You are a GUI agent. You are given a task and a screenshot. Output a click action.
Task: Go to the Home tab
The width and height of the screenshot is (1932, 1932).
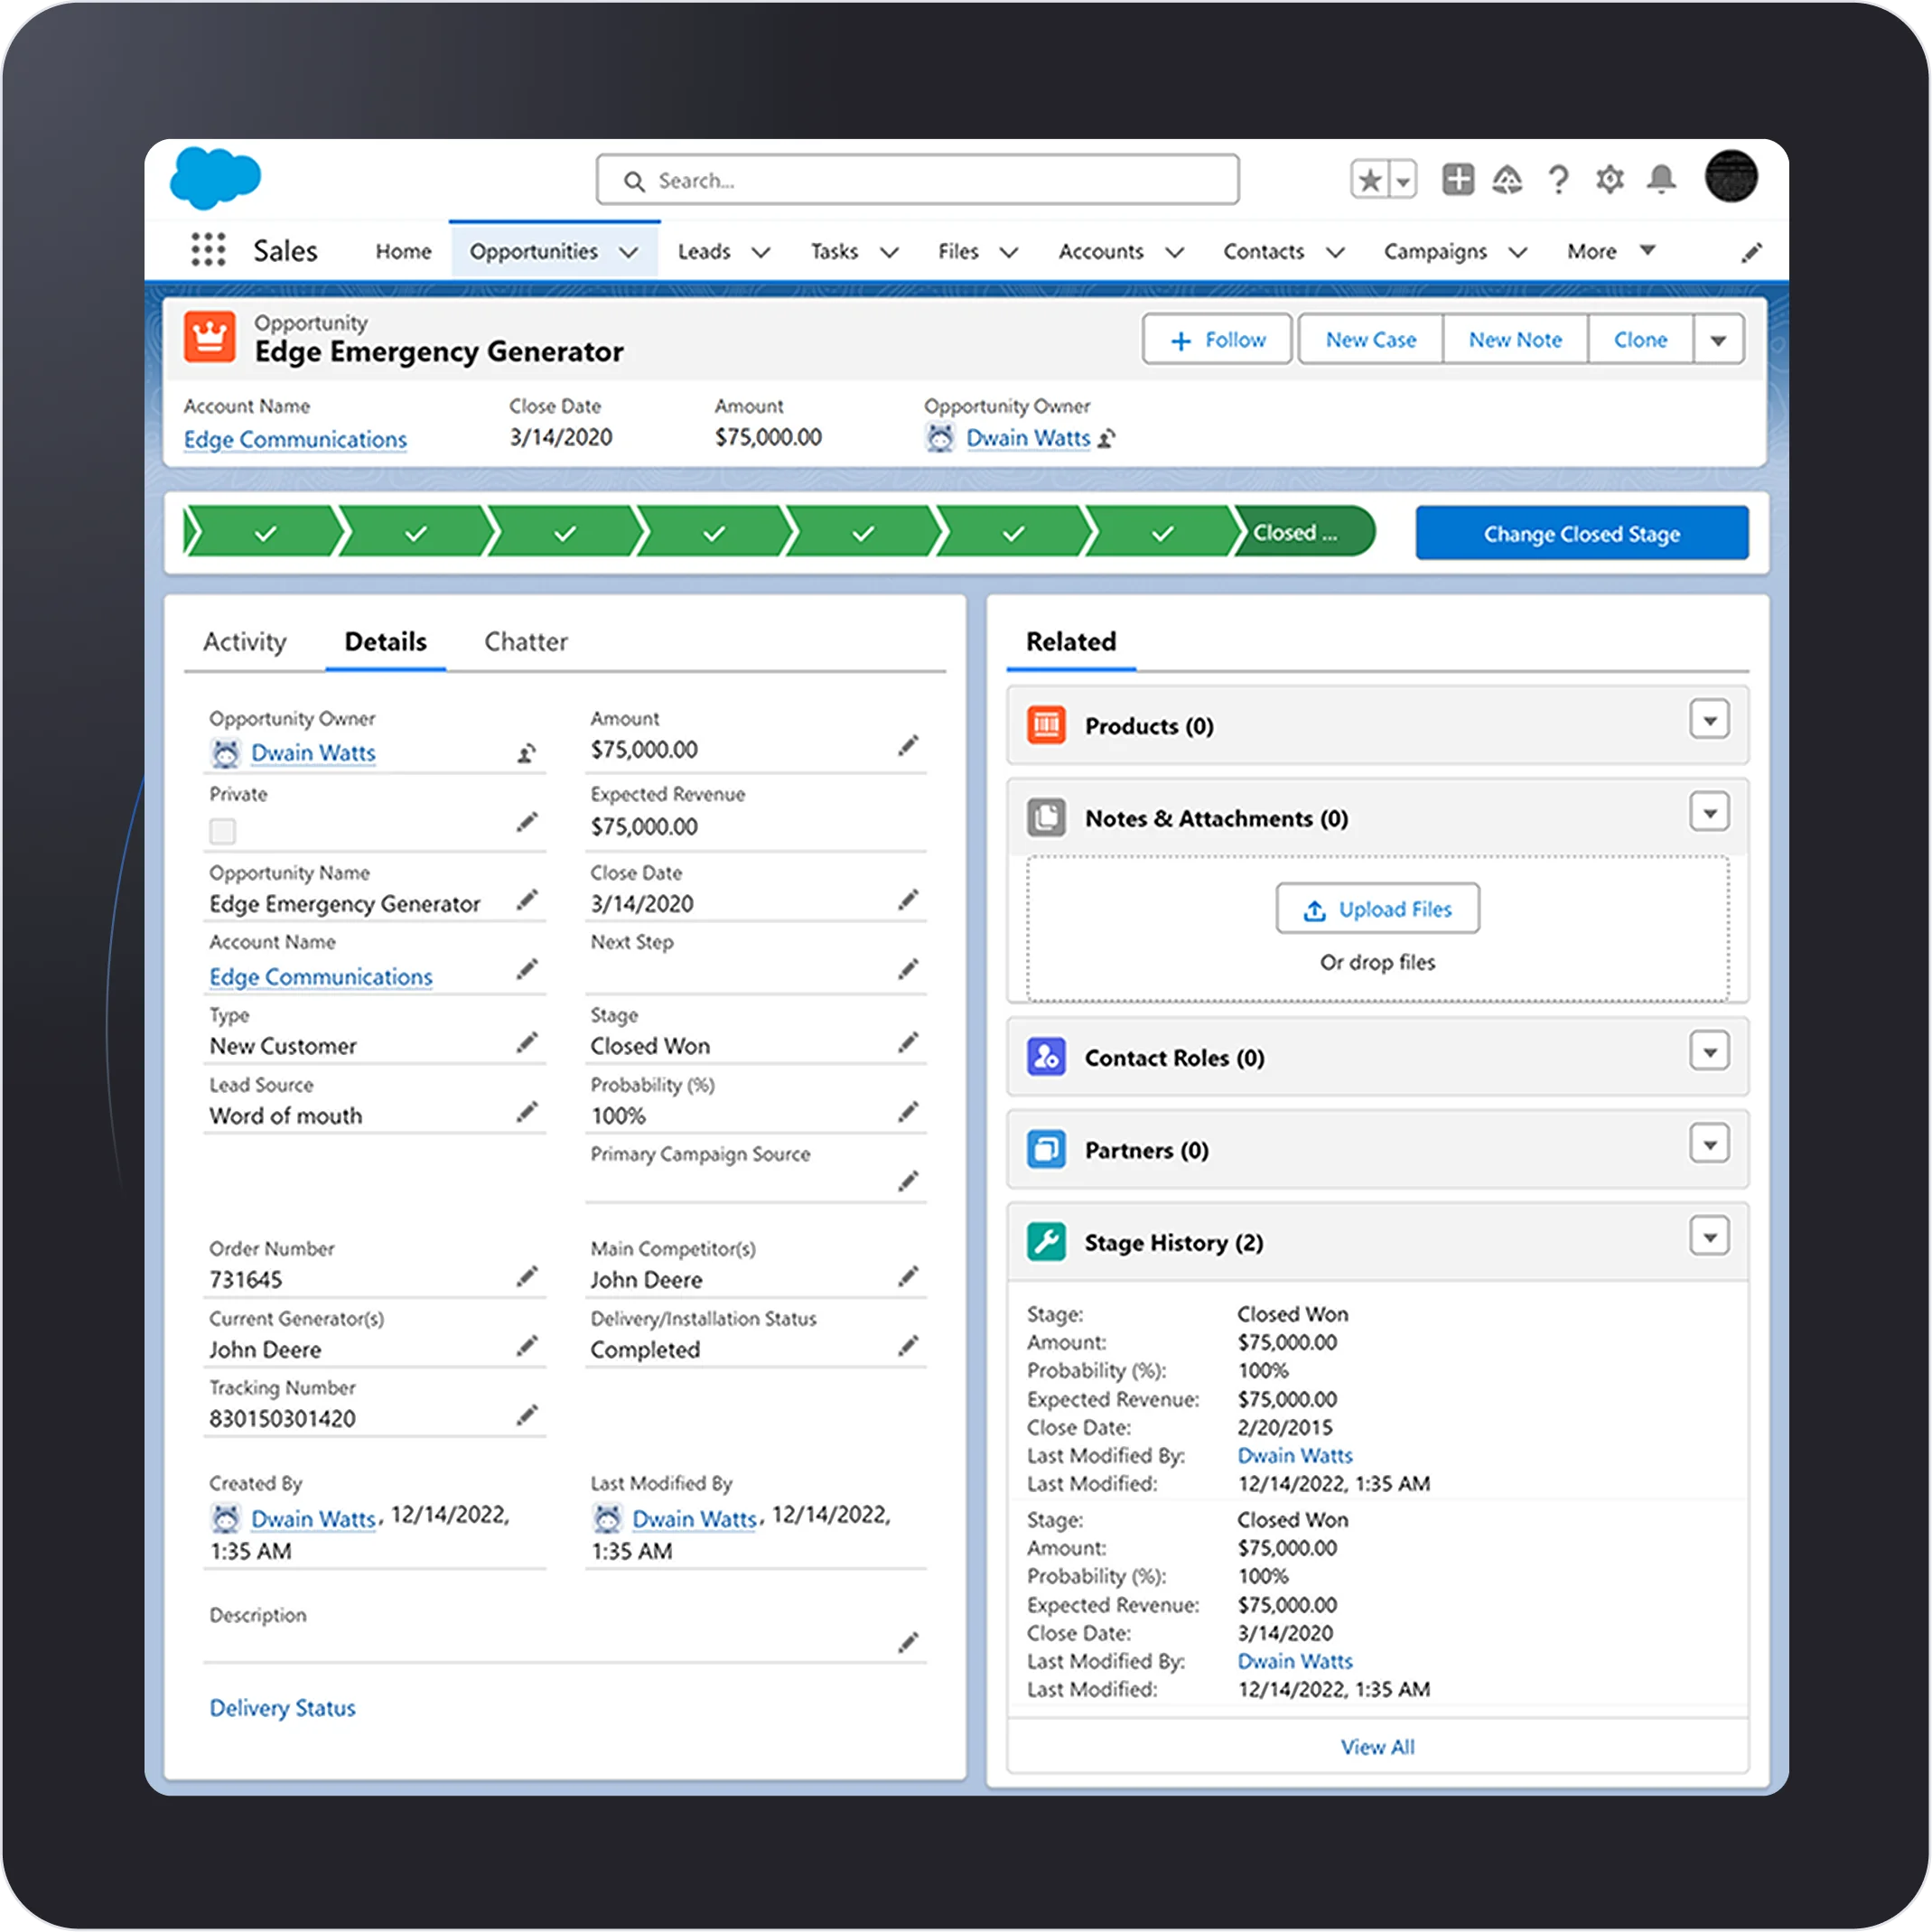click(x=403, y=252)
